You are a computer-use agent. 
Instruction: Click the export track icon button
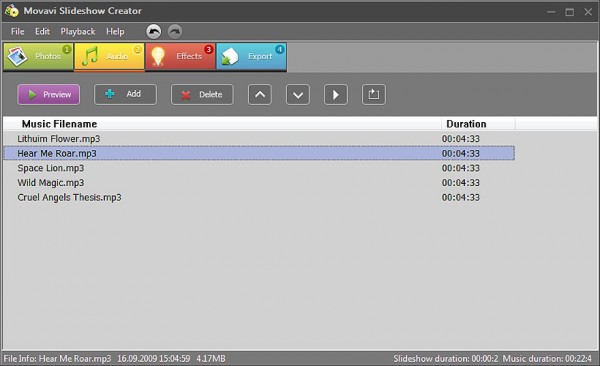(374, 94)
